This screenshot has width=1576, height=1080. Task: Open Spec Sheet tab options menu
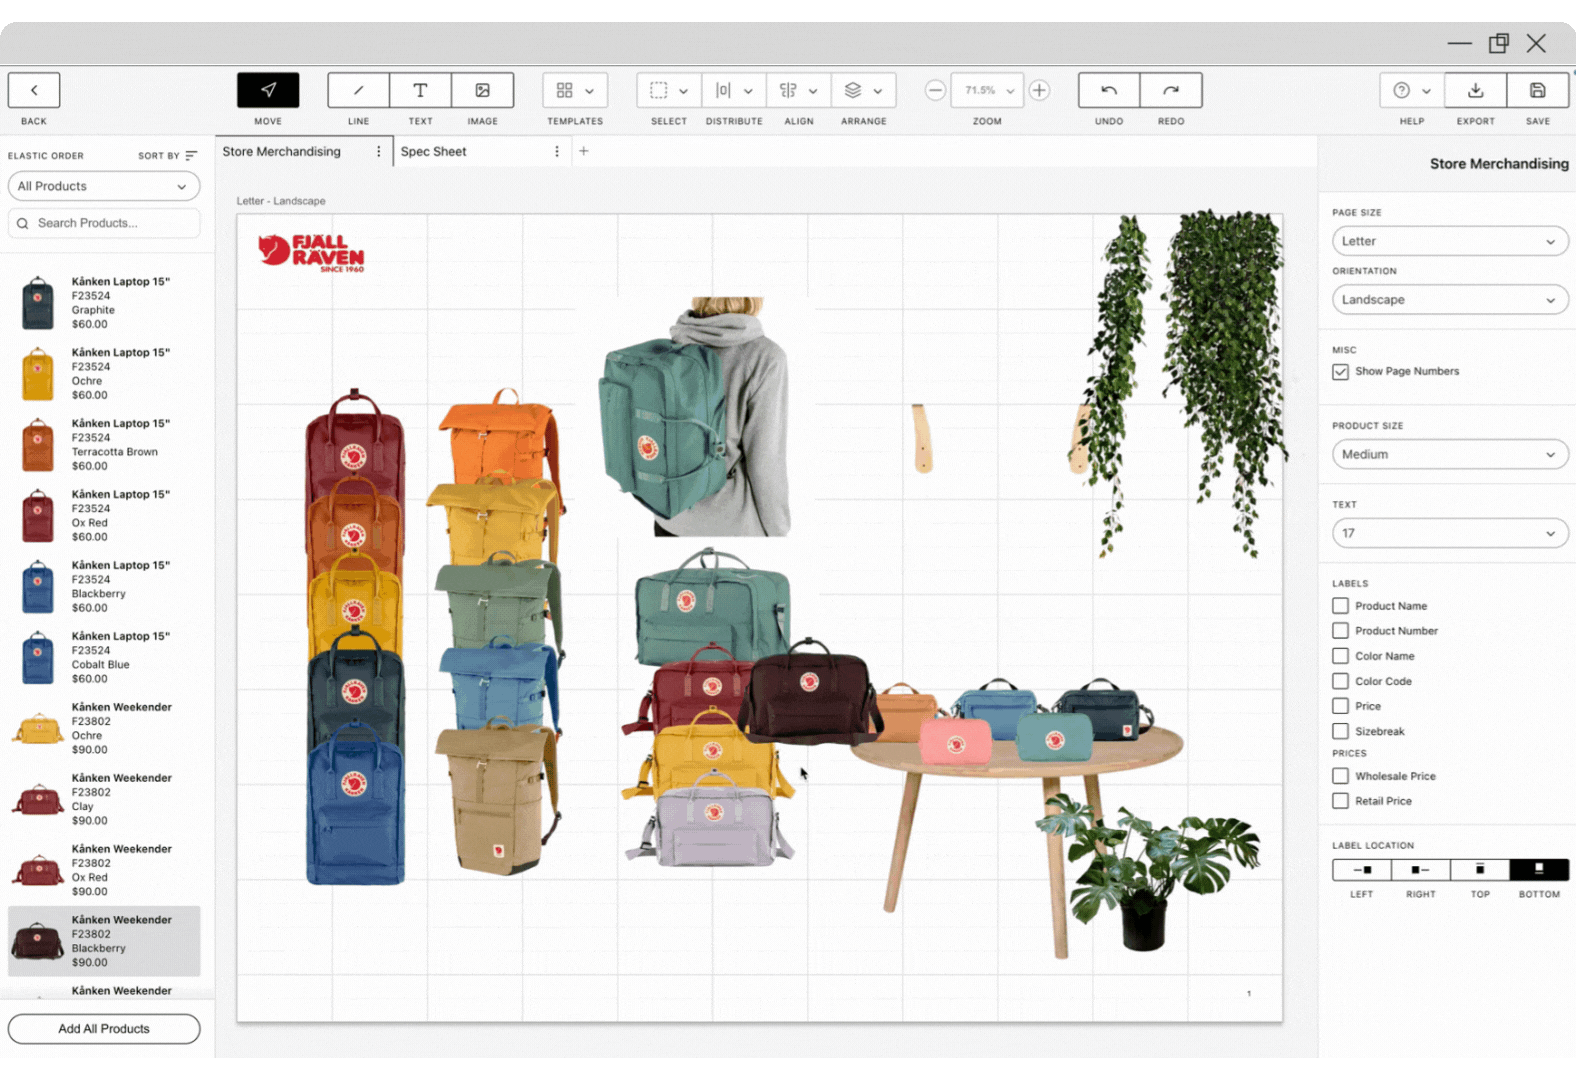557,151
